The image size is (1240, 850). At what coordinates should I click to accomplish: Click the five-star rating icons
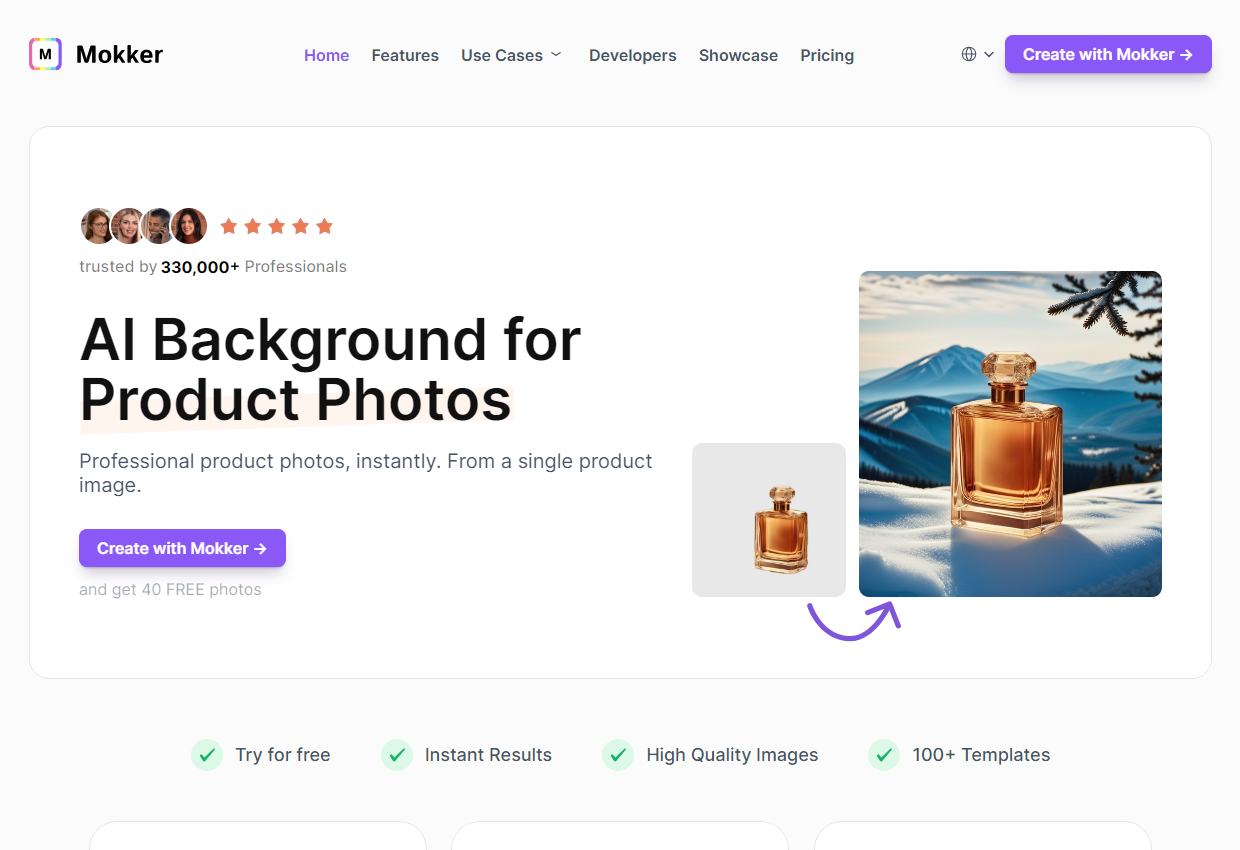[x=276, y=226]
